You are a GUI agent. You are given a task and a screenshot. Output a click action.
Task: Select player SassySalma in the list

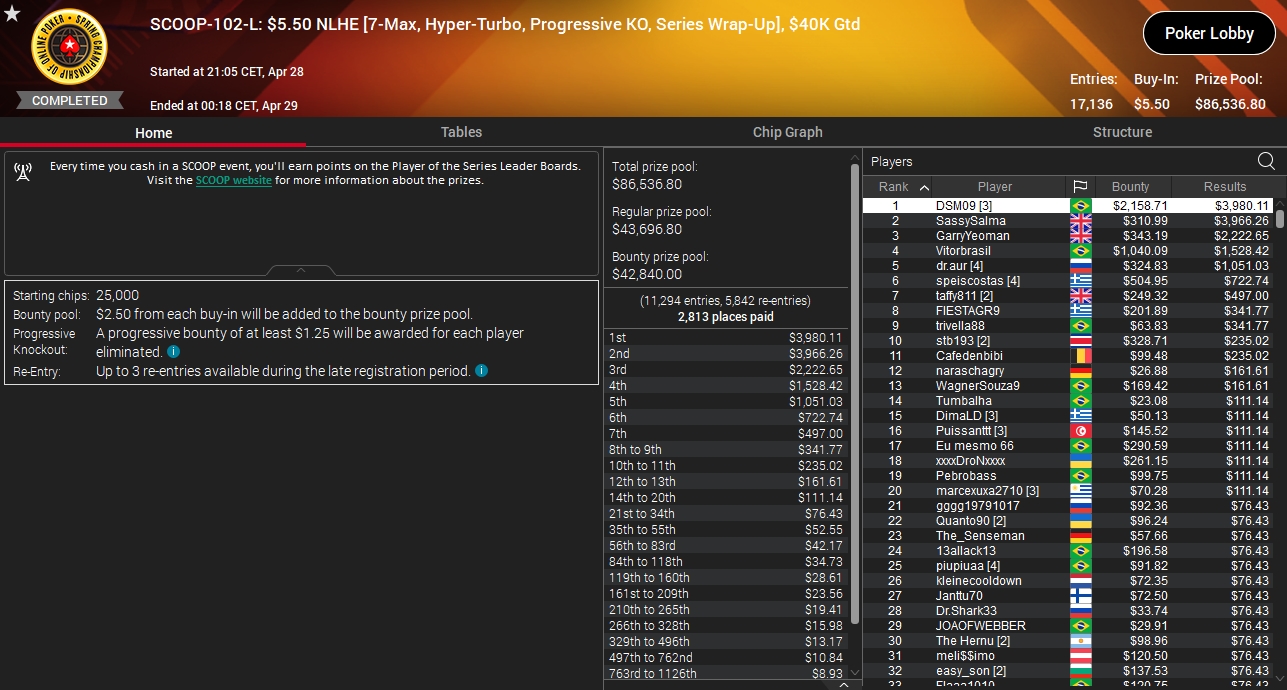tap(970, 221)
